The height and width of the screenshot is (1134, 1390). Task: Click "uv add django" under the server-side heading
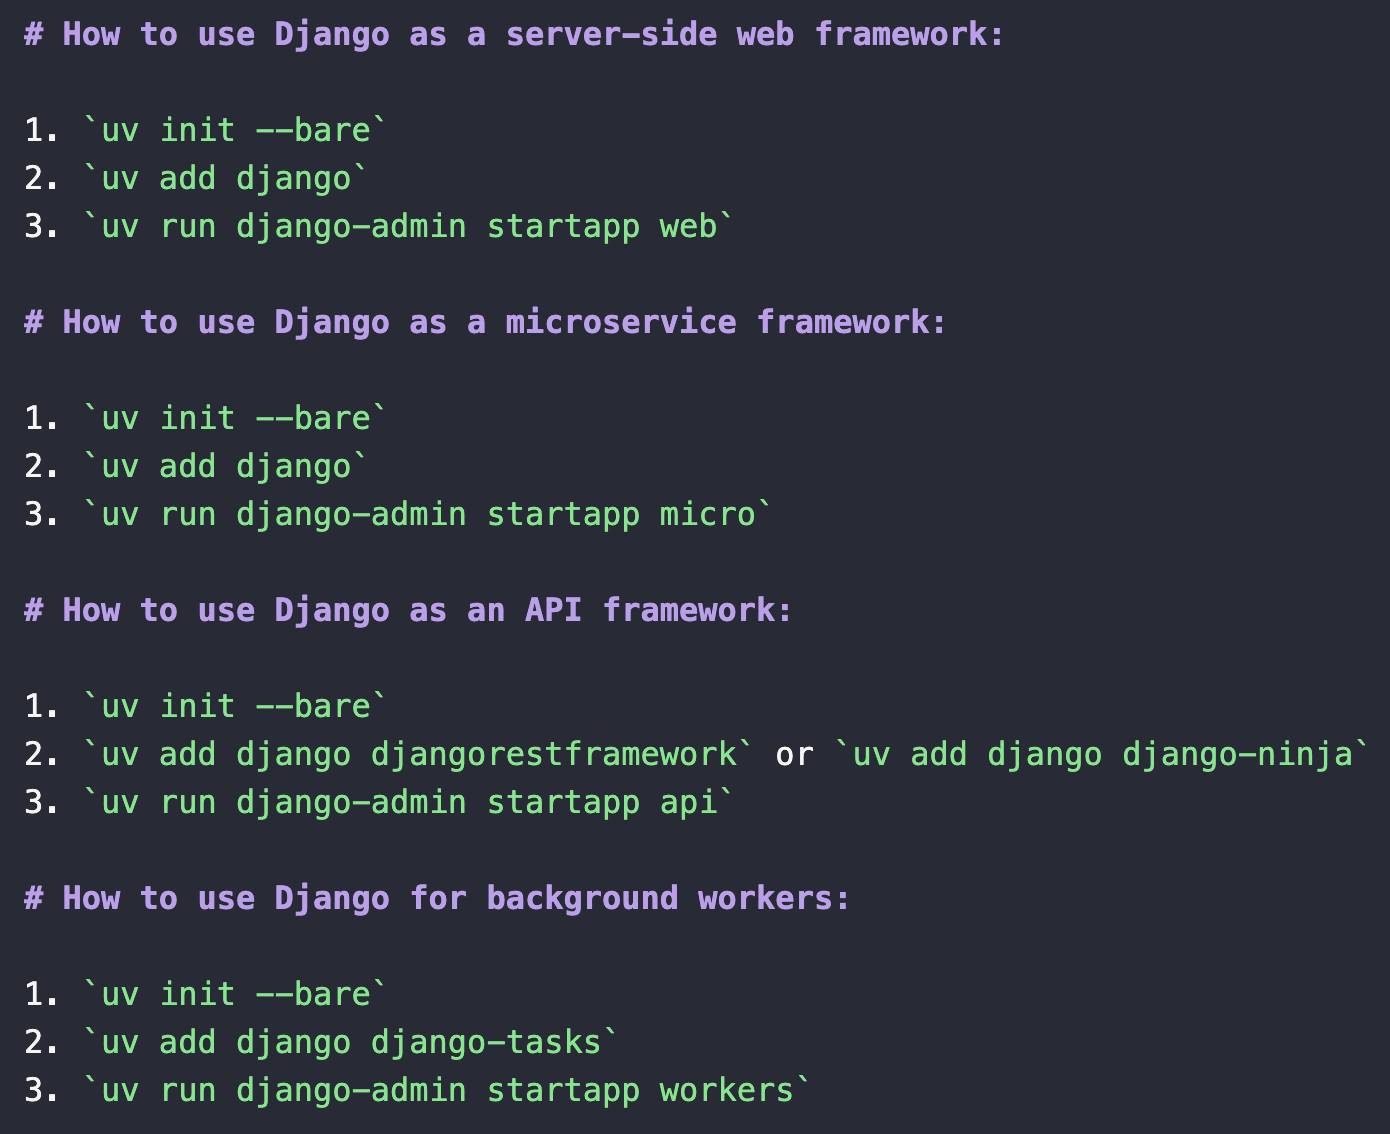226,178
